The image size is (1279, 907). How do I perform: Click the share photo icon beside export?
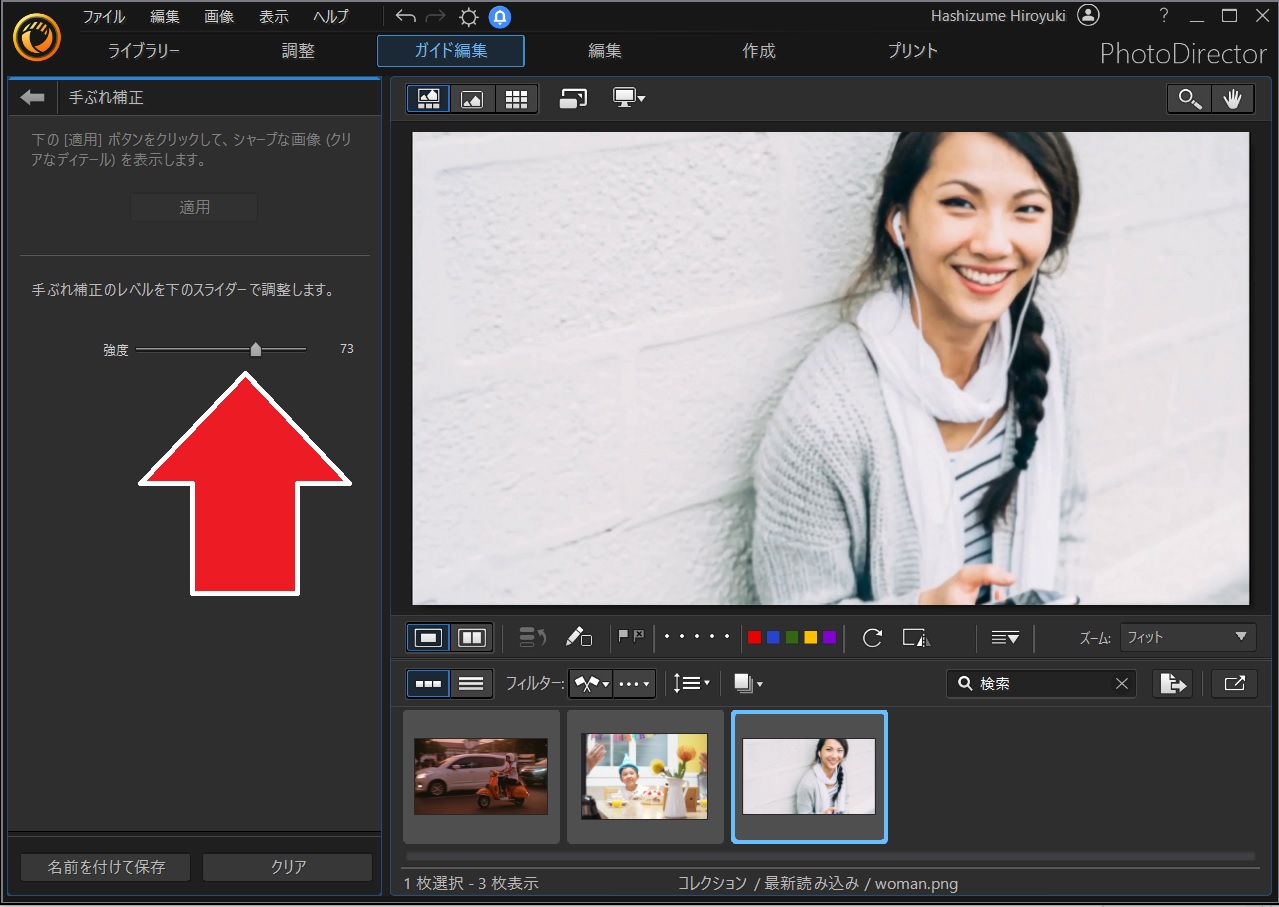coord(1234,683)
